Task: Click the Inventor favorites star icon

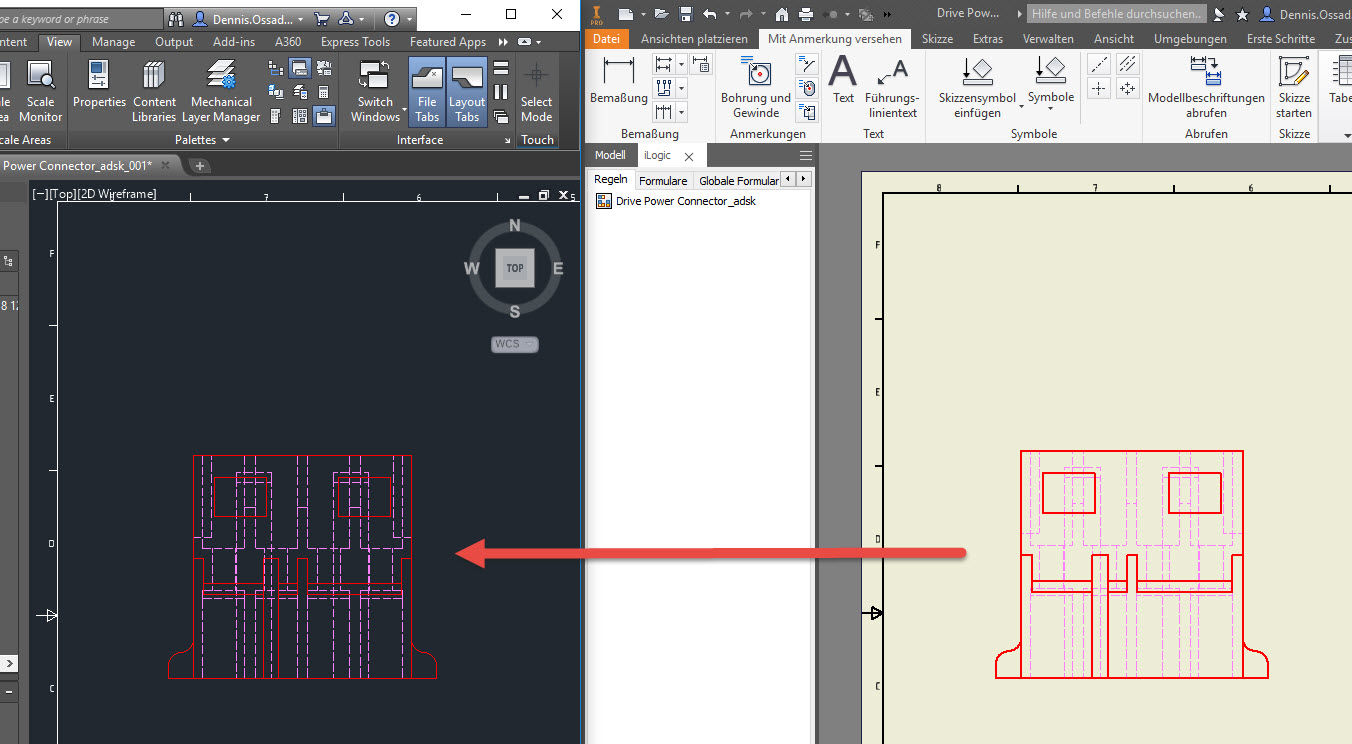Action: pyautogui.click(x=1242, y=14)
